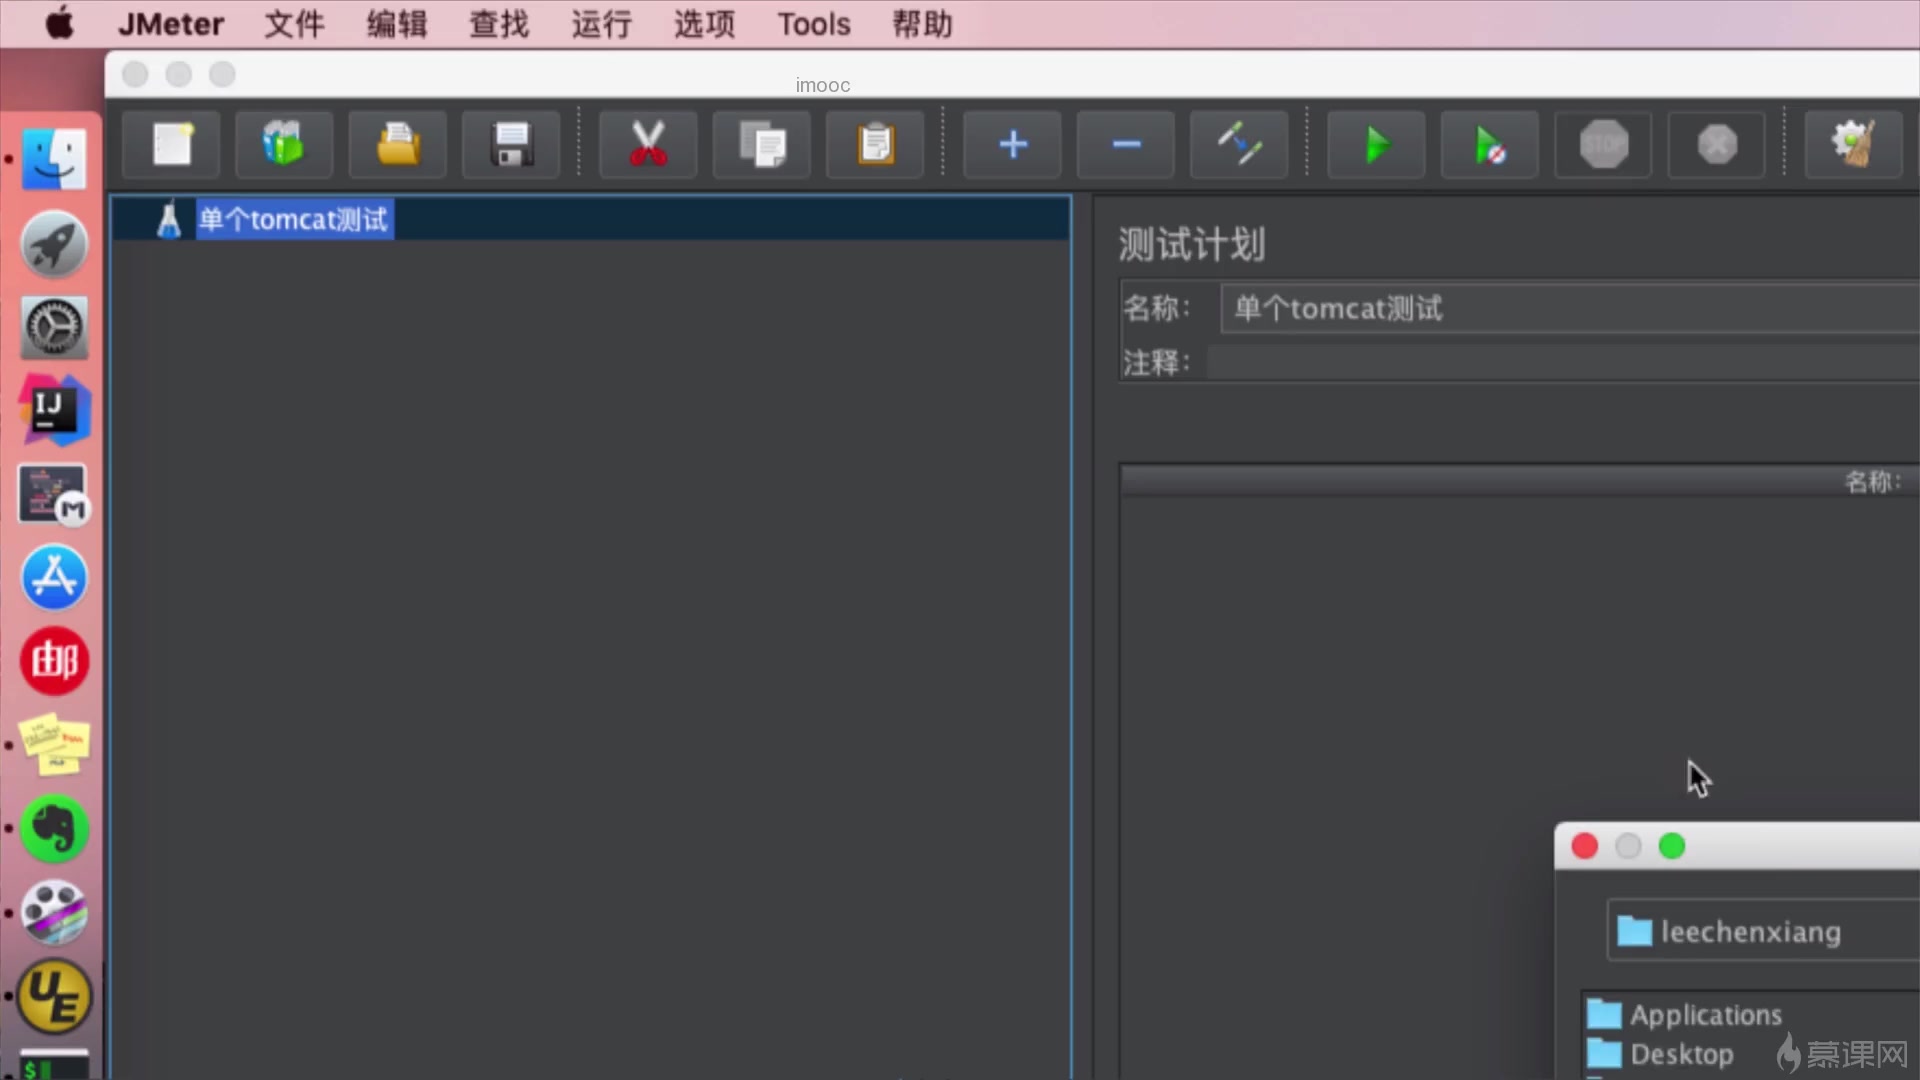This screenshot has height=1080, width=1920.
Task: Click the Paste clipboard icon
Action: (876, 145)
